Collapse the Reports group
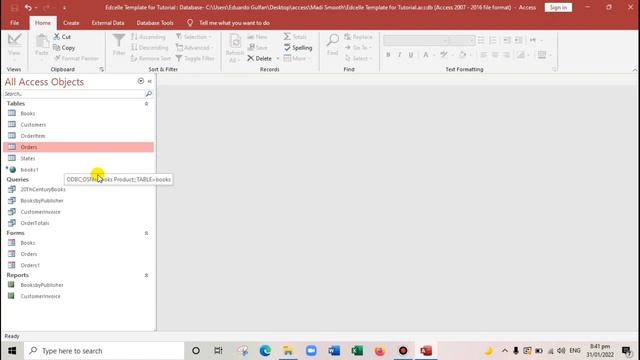This screenshot has width=640, height=360. tap(146, 276)
